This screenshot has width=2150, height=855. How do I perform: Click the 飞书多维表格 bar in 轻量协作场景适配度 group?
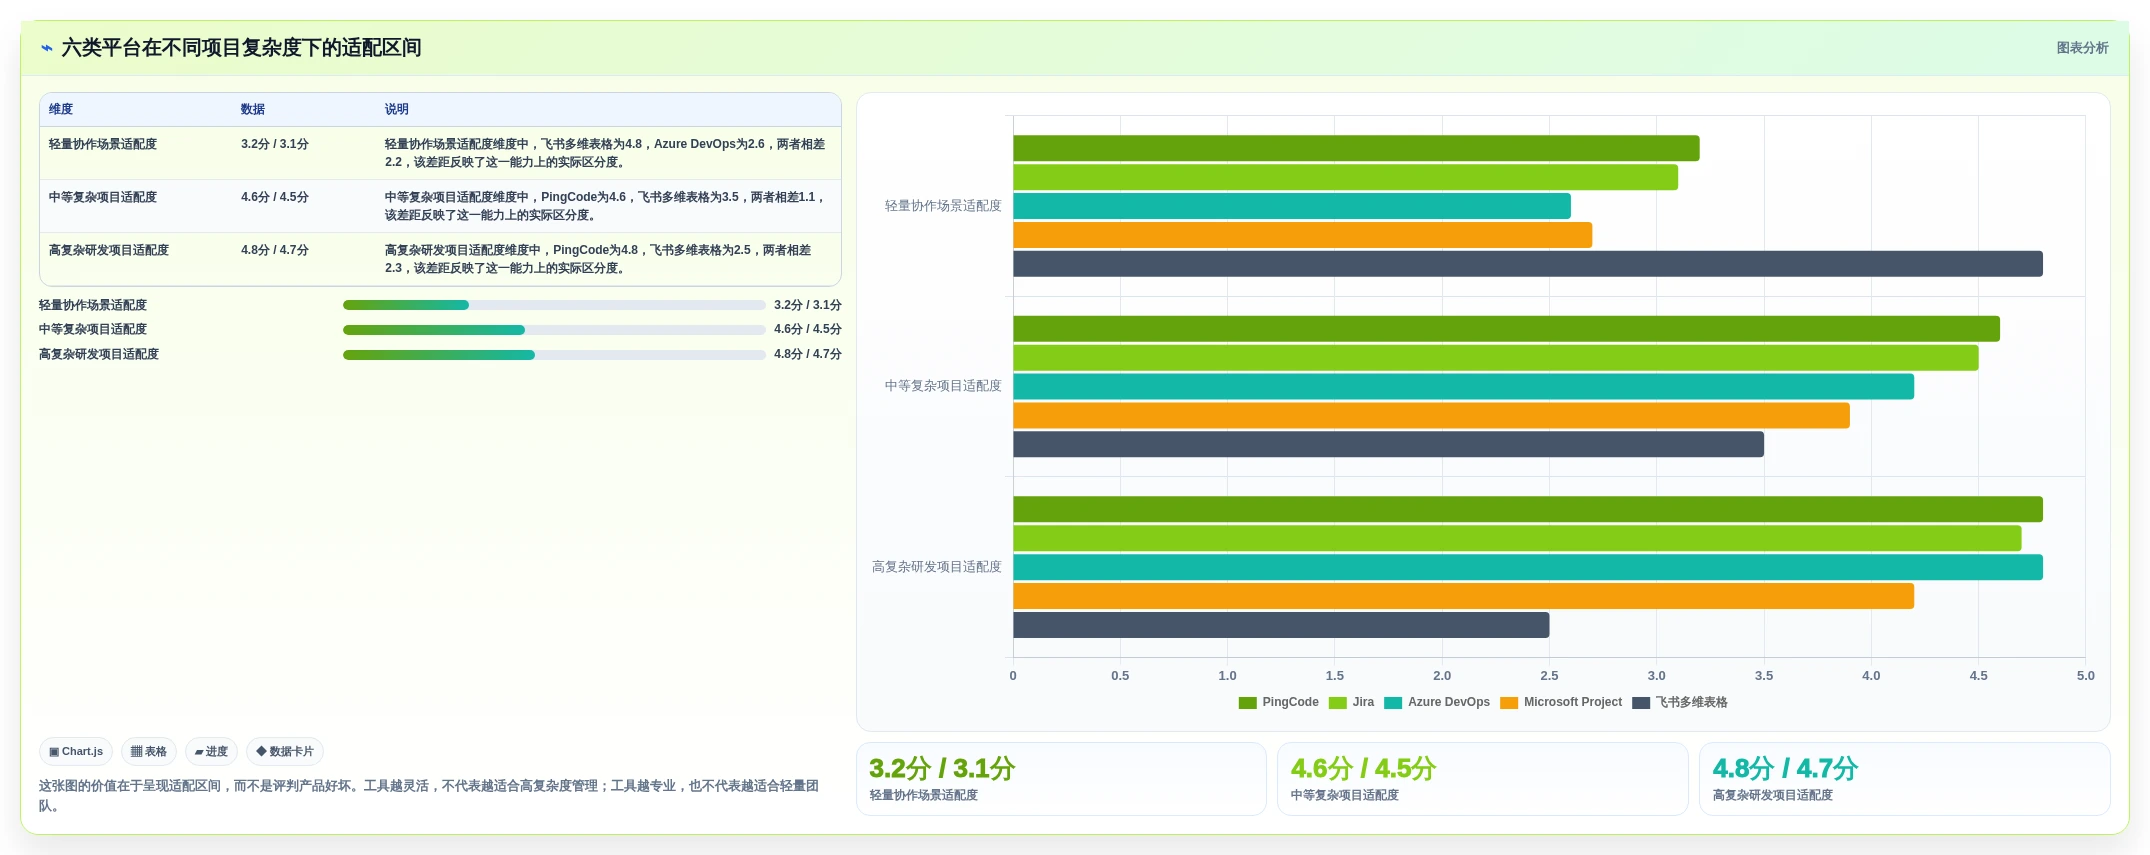click(x=1528, y=264)
